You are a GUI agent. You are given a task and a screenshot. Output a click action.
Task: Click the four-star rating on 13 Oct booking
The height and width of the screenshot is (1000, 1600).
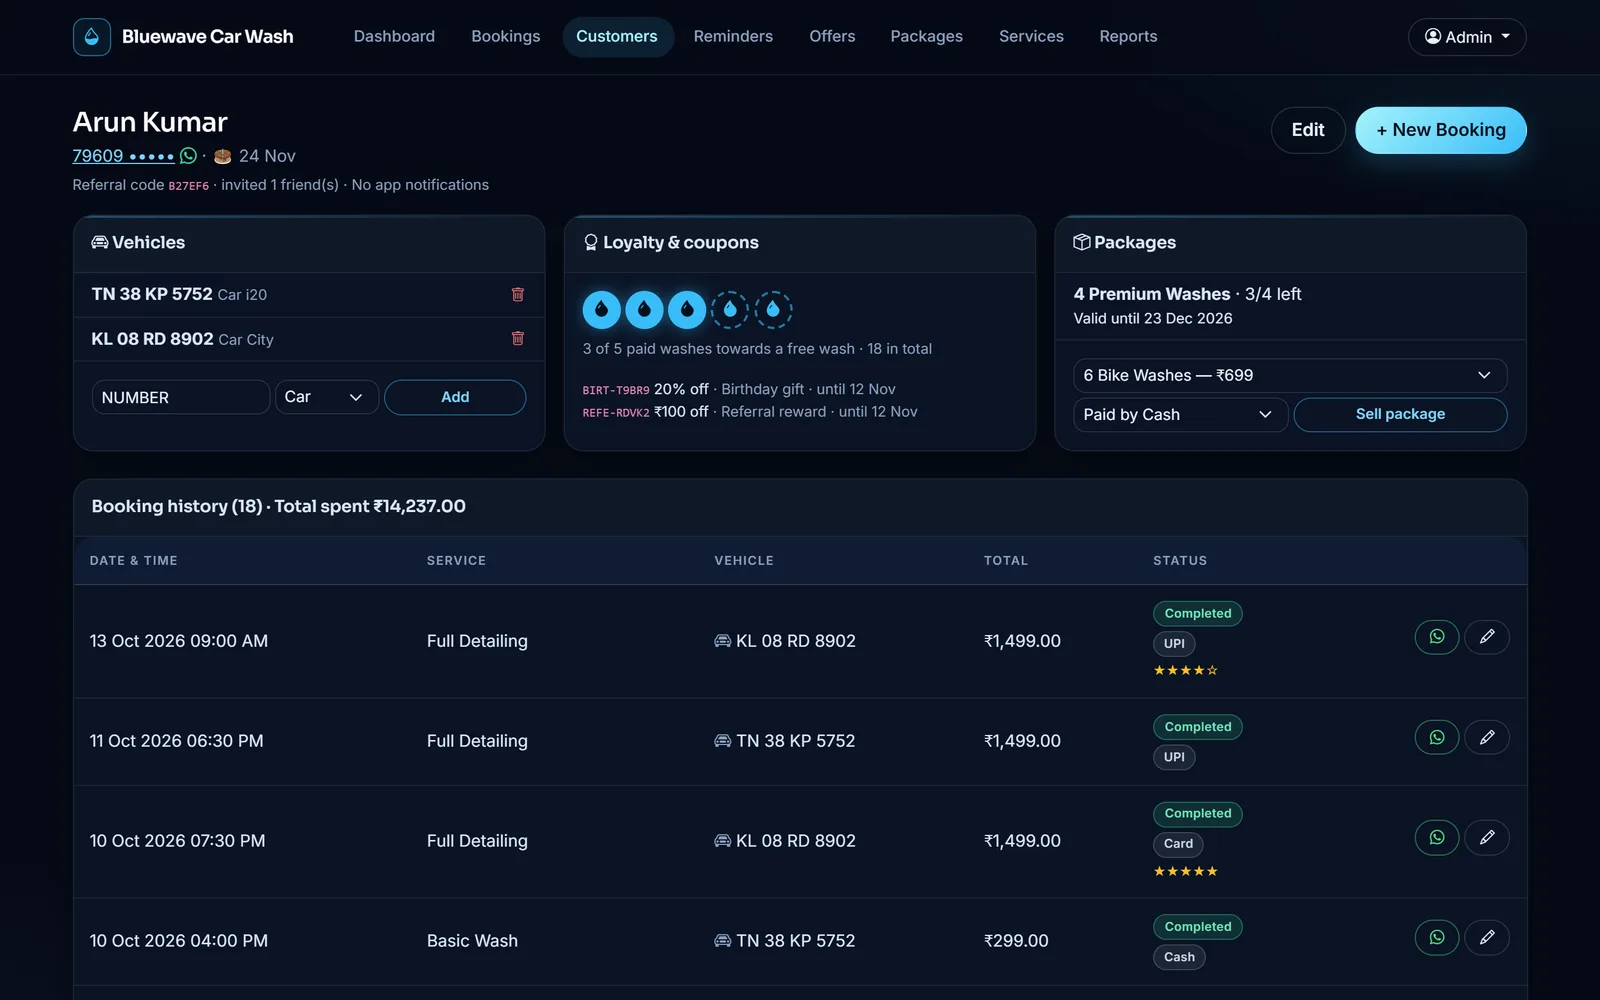click(1186, 670)
